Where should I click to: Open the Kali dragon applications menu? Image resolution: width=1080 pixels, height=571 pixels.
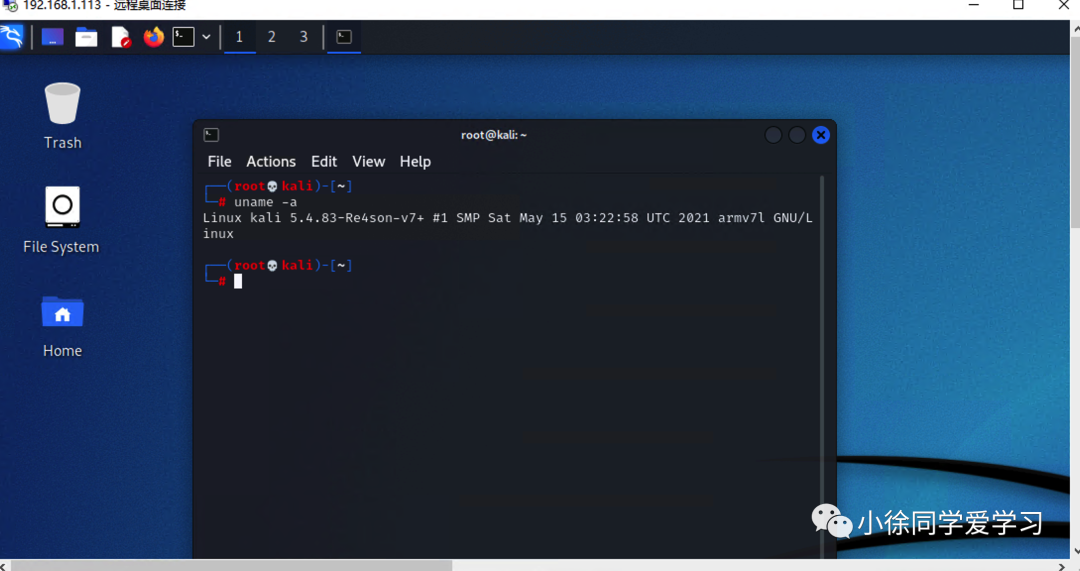coord(11,37)
